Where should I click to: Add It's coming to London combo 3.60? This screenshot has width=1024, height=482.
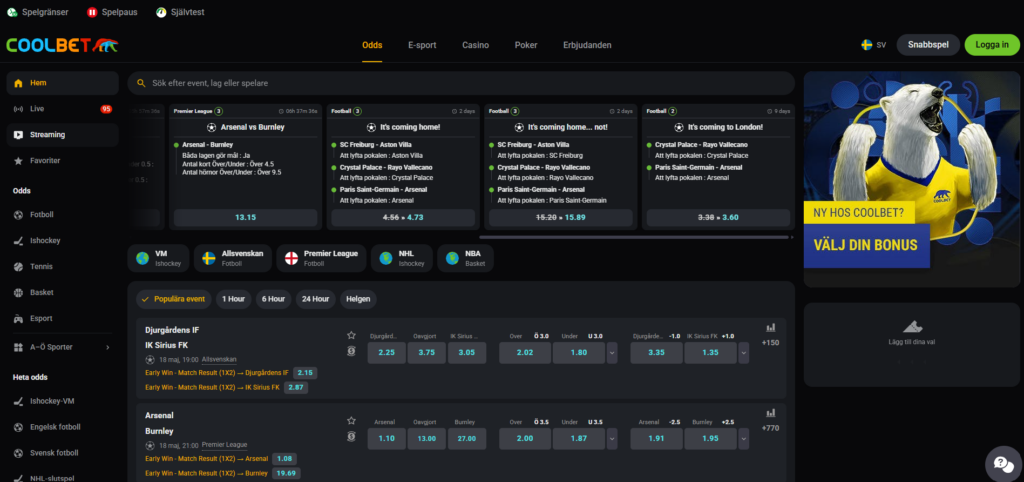pos(718,217)
